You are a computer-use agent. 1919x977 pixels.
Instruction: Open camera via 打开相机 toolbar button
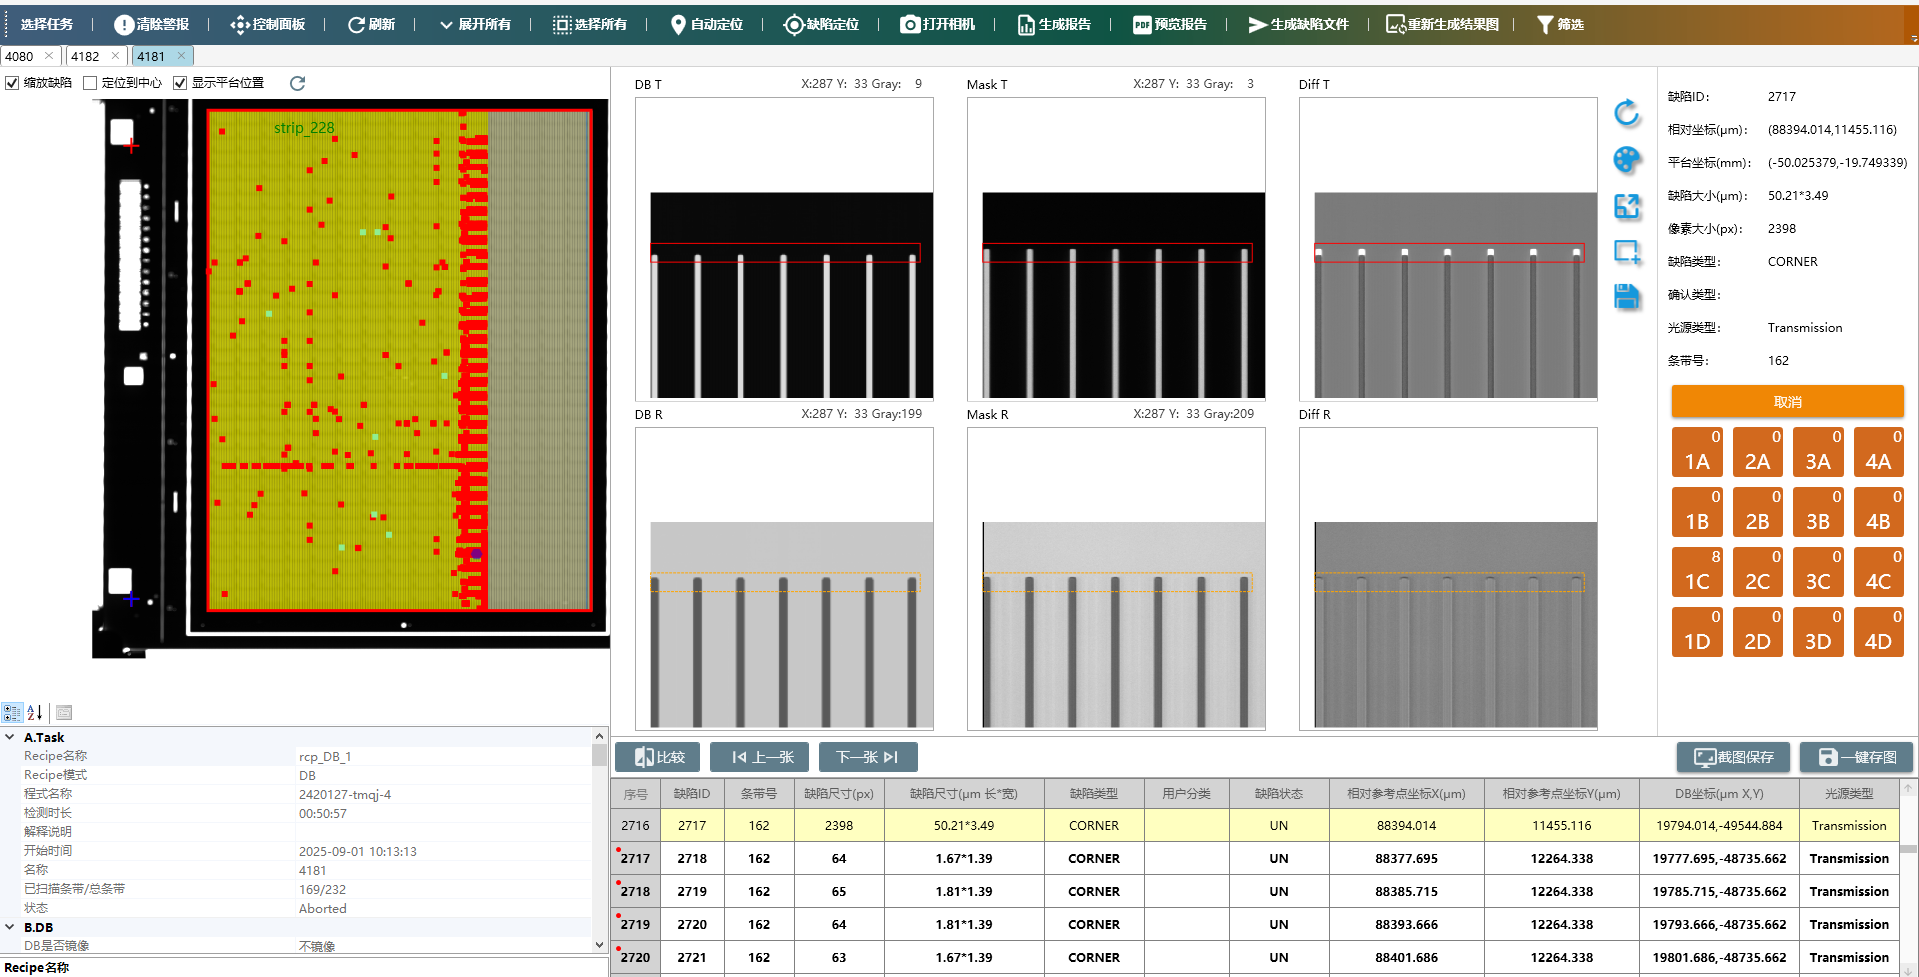(x=937, y=24)
